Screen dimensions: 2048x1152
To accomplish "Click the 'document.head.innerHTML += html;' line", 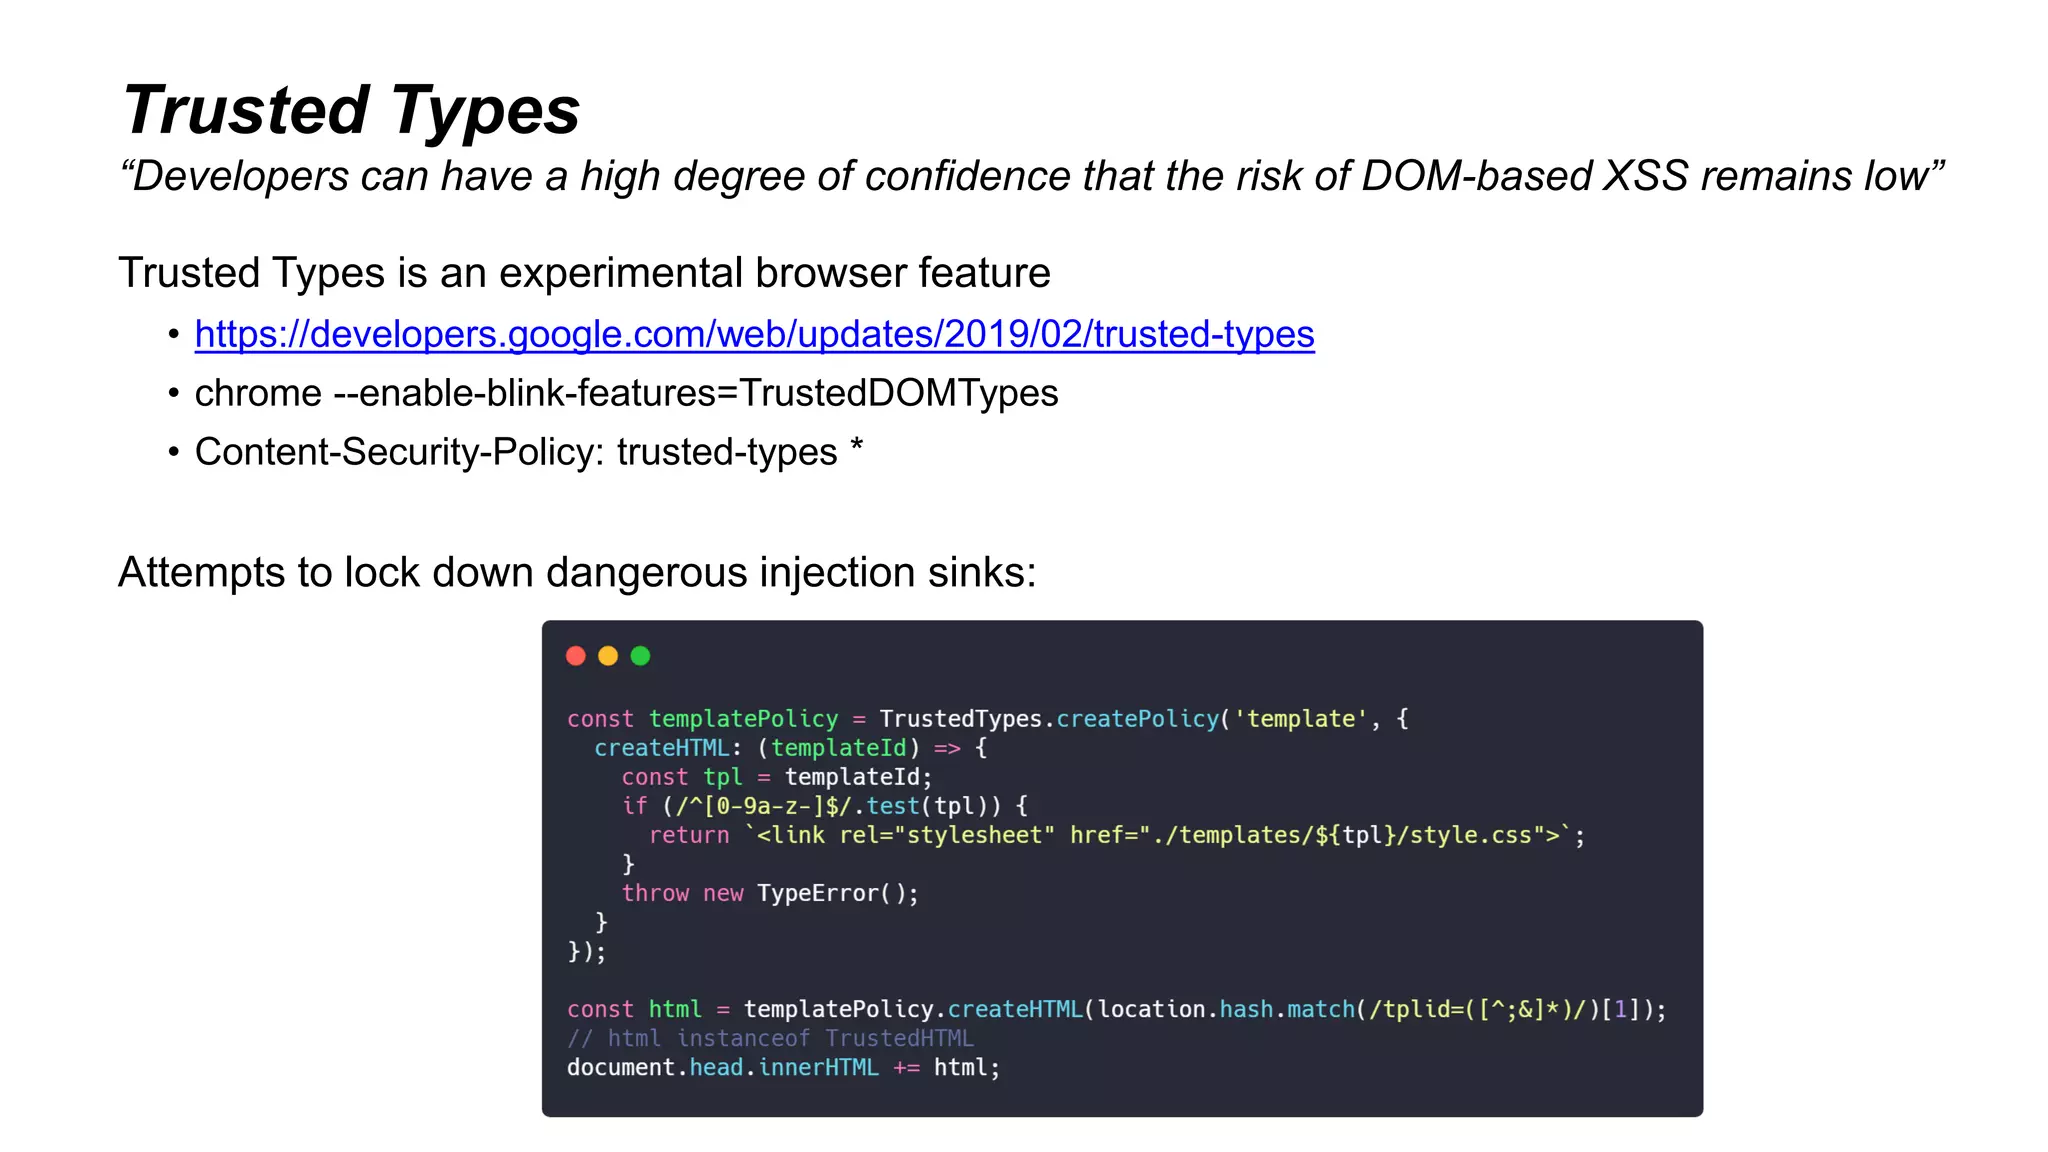I will pos(783,1067).
